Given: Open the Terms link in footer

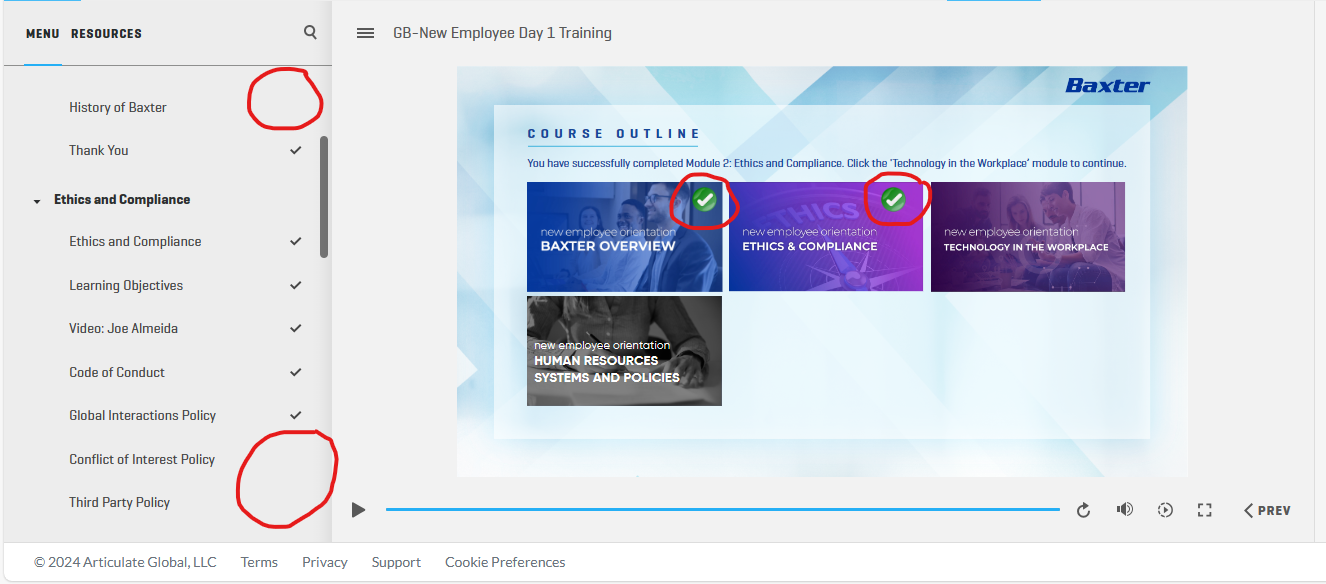Looking at the screenshot, I should point(259,562).
